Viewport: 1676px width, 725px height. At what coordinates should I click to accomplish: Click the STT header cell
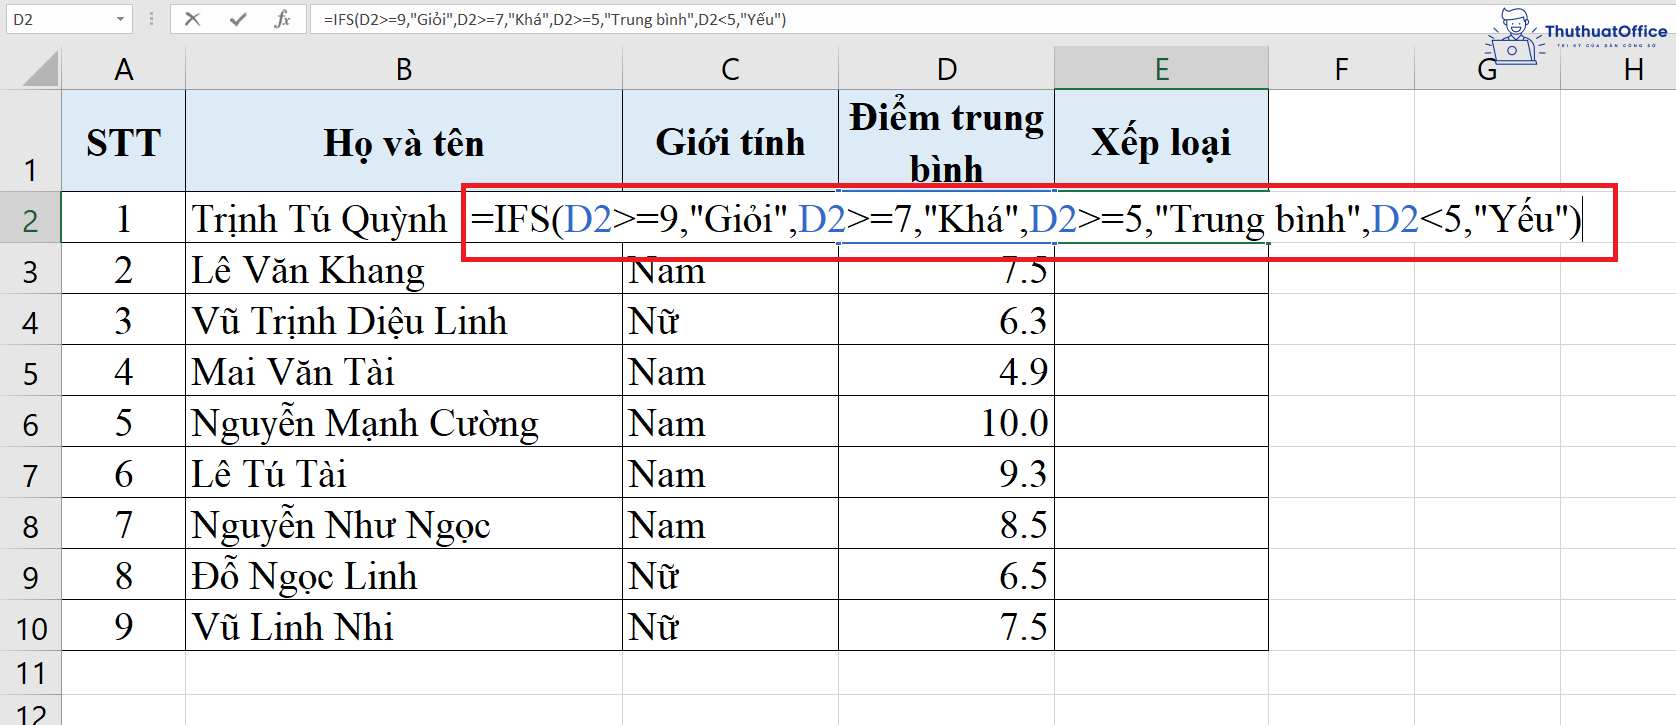[x=124, y=141]
